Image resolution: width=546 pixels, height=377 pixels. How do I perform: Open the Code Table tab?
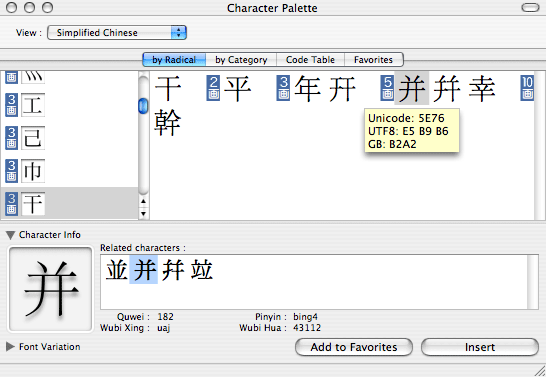click(x=310, y=60)
